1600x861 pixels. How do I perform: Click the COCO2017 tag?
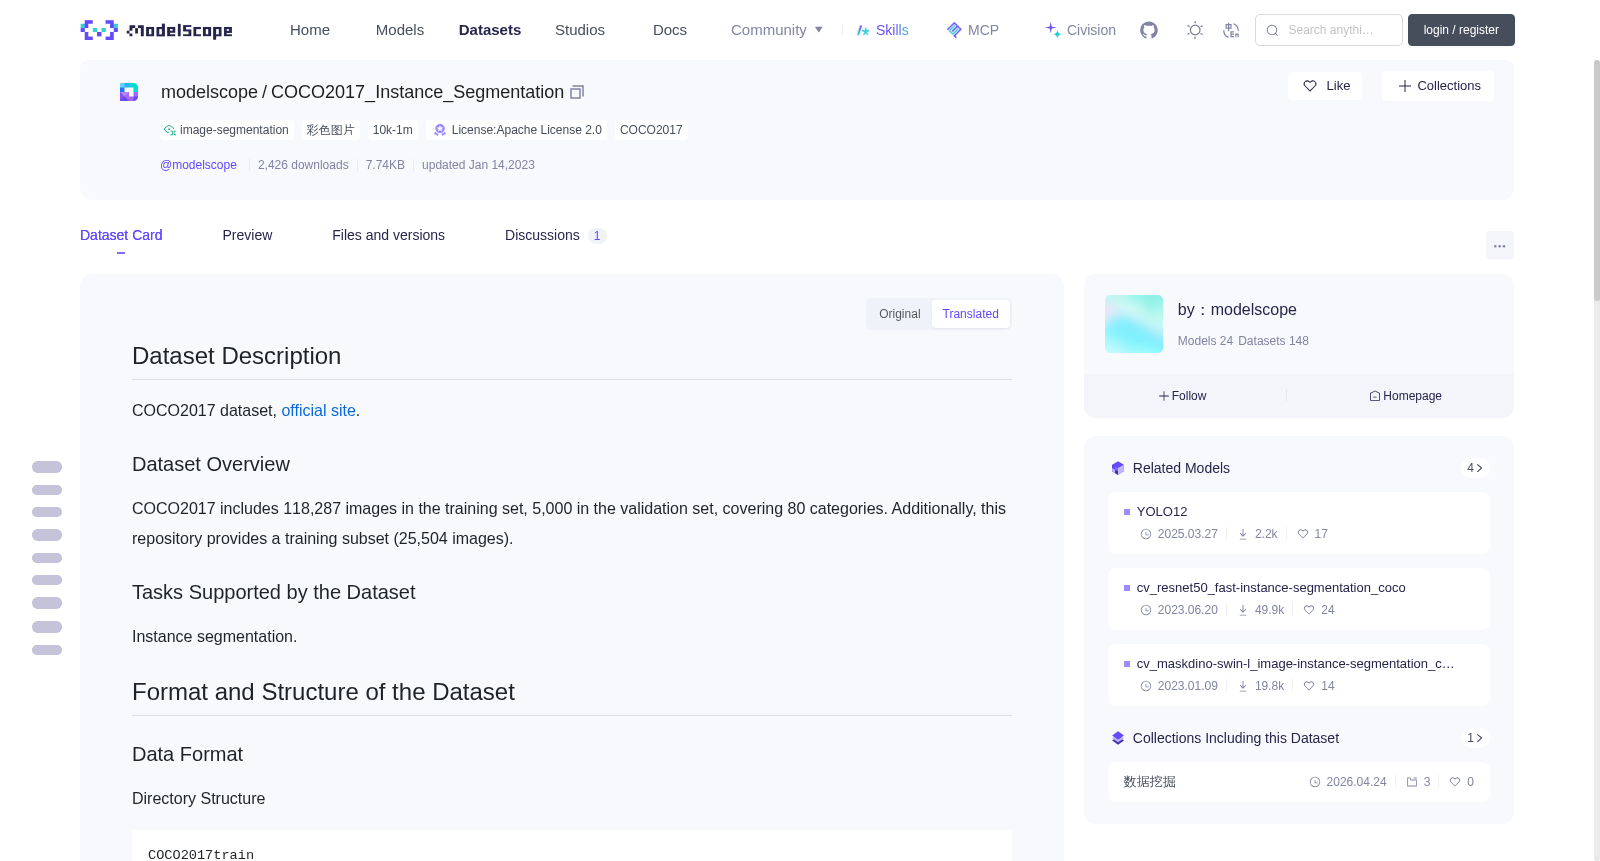(651, 130)
